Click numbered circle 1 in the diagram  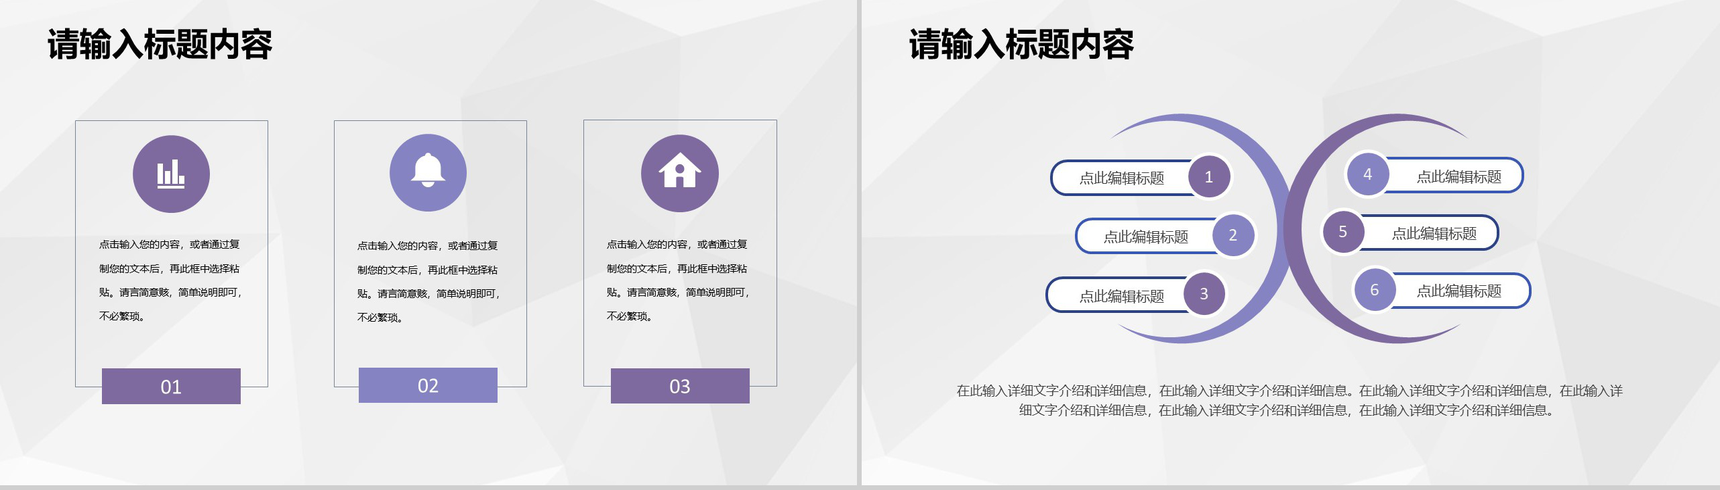(x=1208, y=177)
